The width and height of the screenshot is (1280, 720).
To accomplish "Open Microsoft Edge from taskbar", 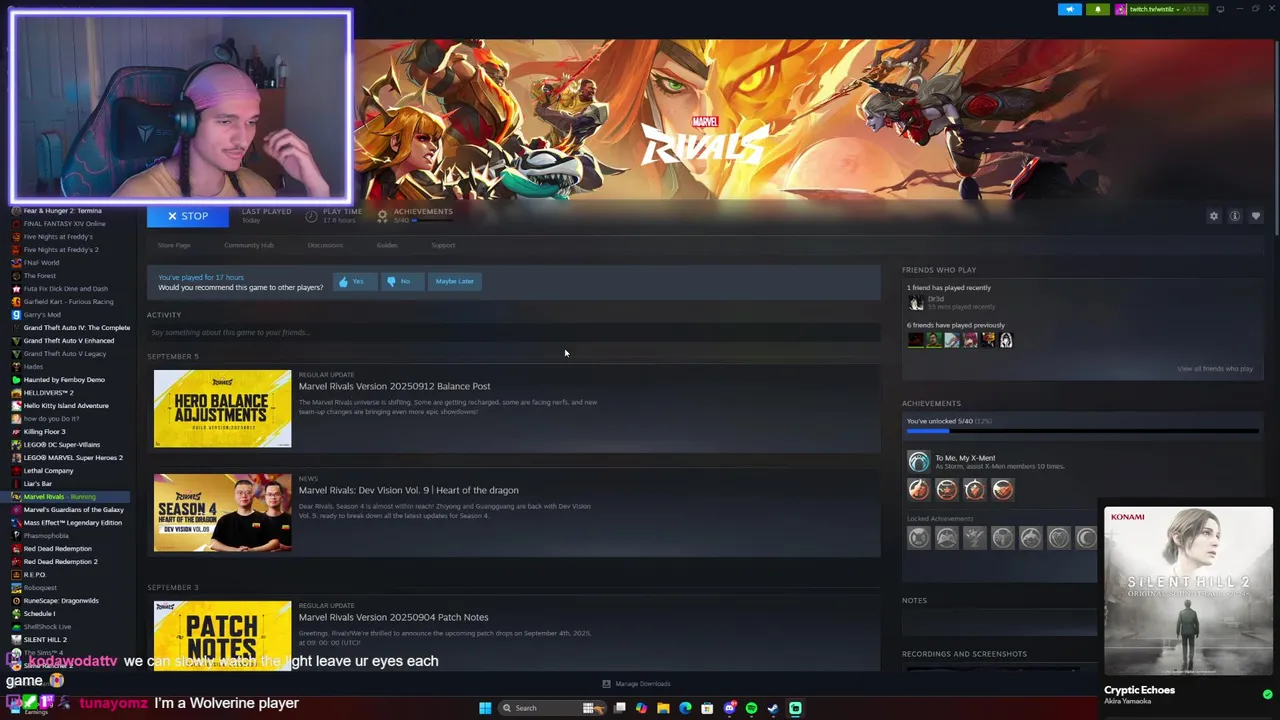I will 685,708.
